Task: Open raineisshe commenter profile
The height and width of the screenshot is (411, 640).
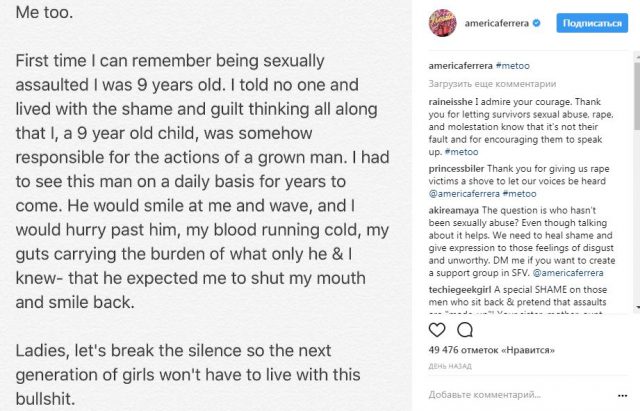Action: (451, 103)
